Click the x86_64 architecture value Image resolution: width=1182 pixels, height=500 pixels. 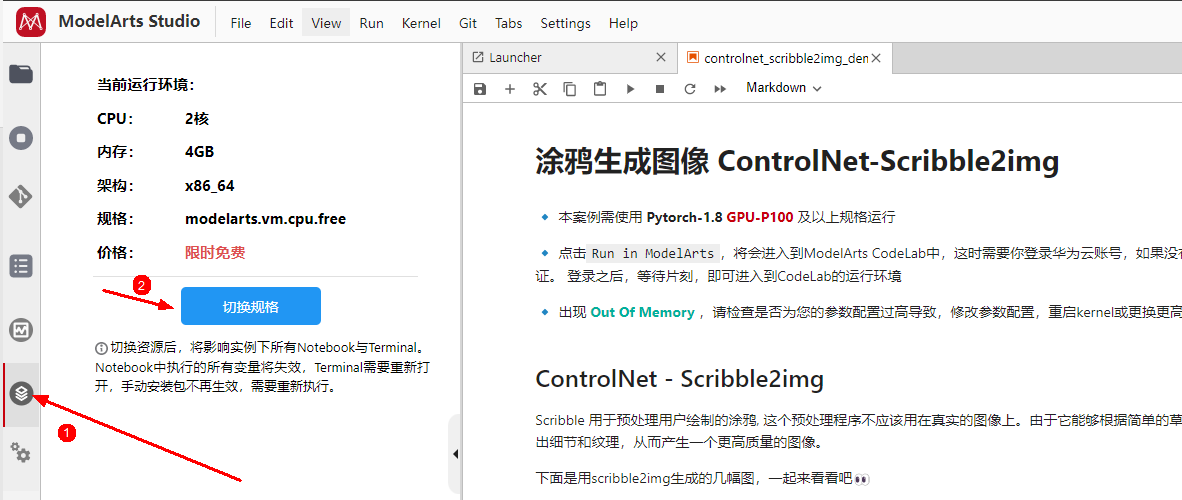(210, 186)
